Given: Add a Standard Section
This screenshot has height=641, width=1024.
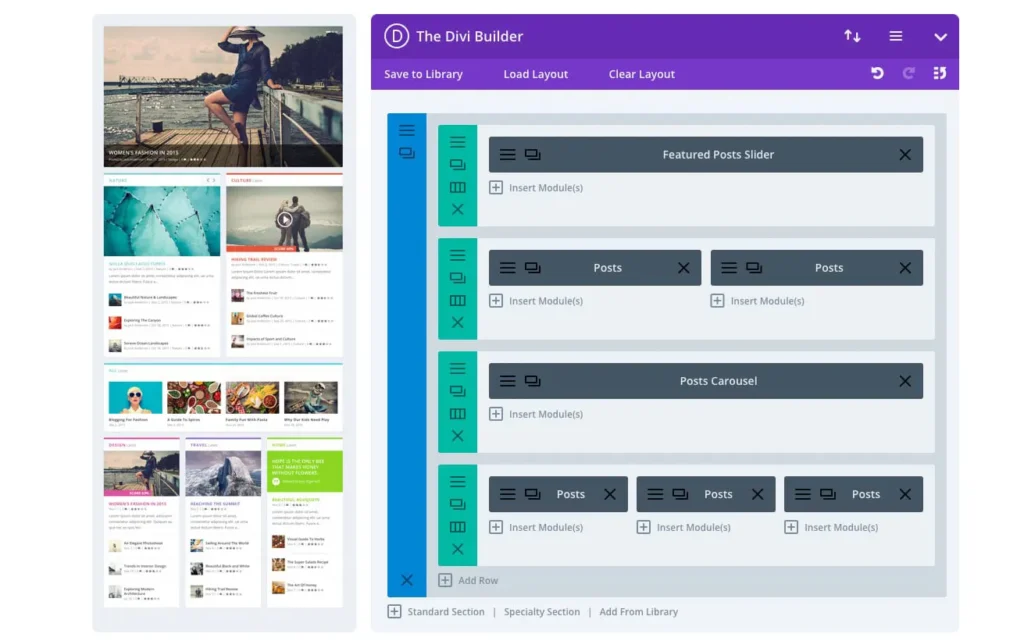Looking at the screenshot, I should [x=436, y=612].
